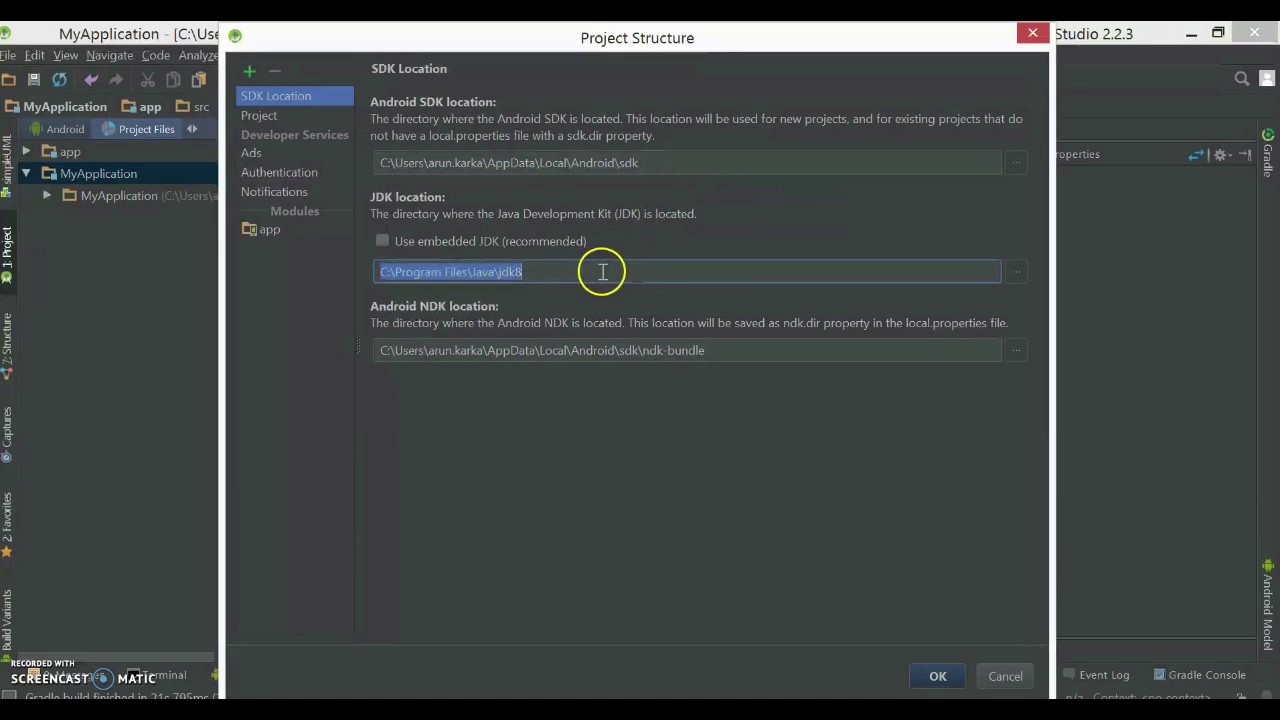
Task: Switch to the Project Files view tab
Action: coord(138,129)
